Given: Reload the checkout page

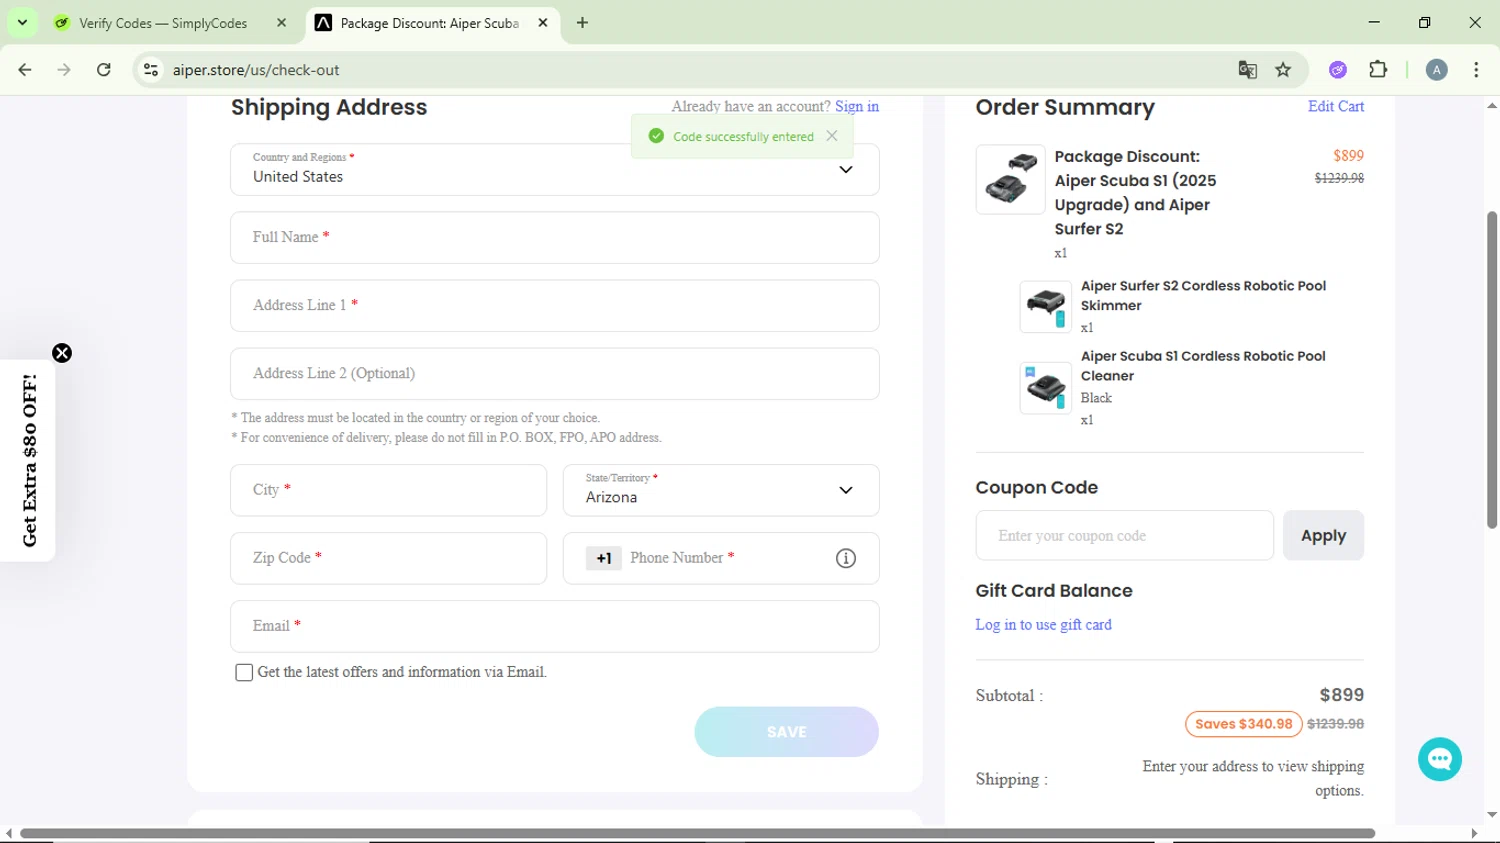Looking at the screenshot, I should pyautogui.click(x=104, y=70).
